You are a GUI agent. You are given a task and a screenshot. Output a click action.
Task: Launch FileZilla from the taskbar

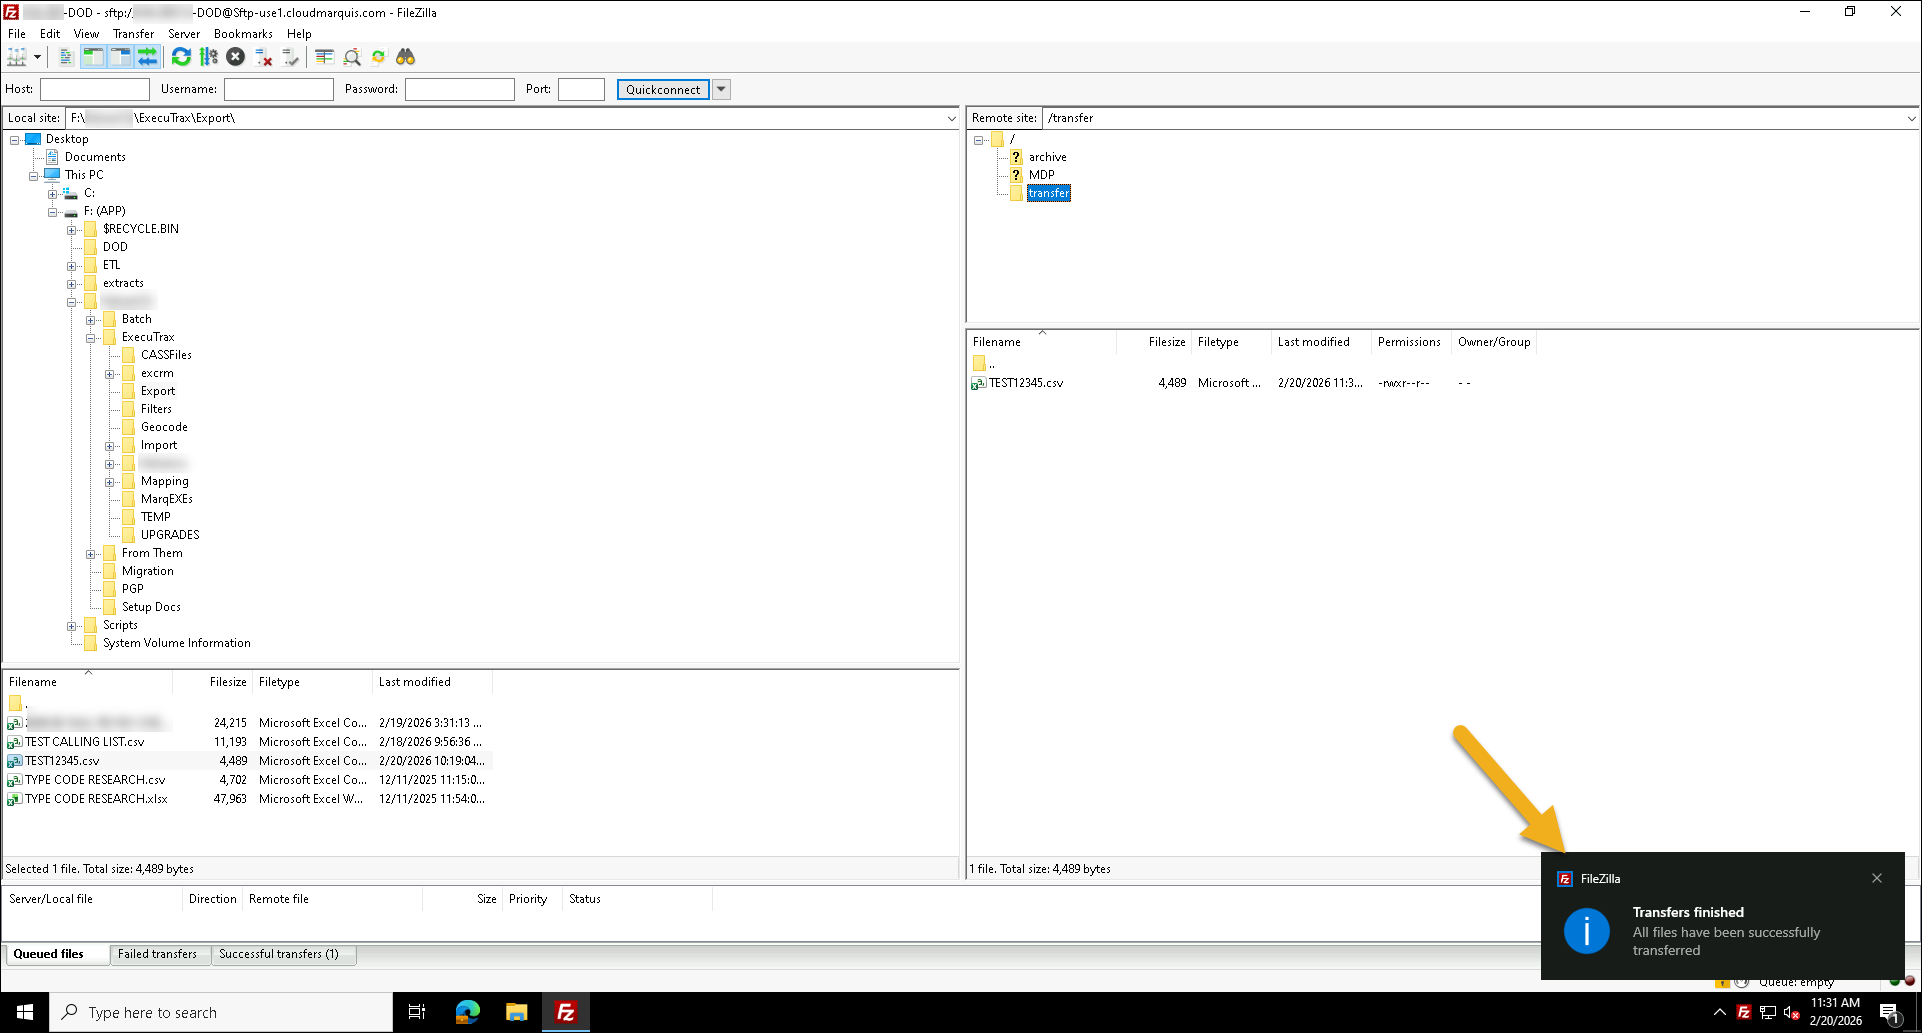click(x=565, y=1011)
